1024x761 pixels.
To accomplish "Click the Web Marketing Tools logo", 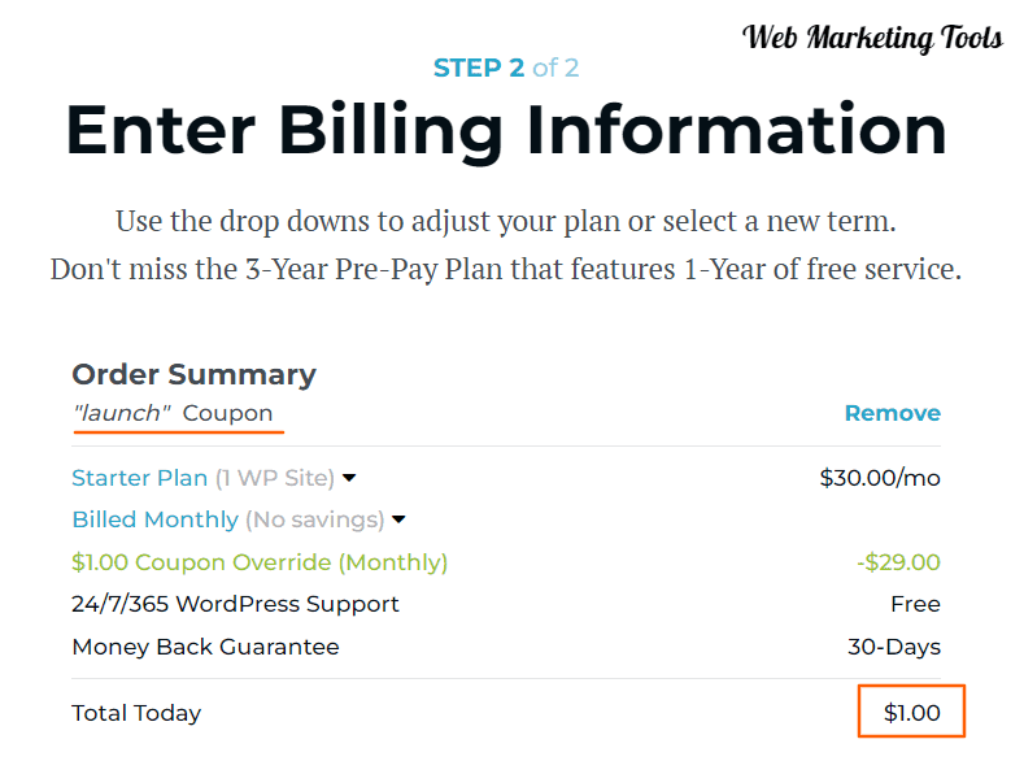I will pyautogui.click(x=872, y=38).
